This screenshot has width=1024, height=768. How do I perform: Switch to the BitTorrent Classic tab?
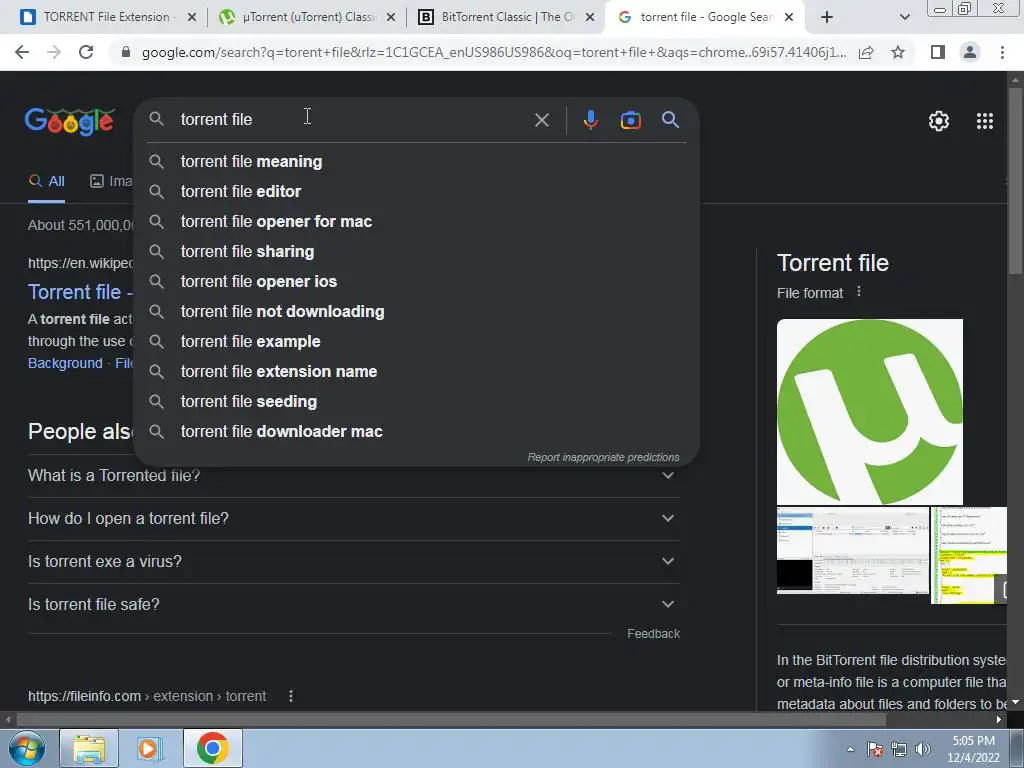pos(507,17)
